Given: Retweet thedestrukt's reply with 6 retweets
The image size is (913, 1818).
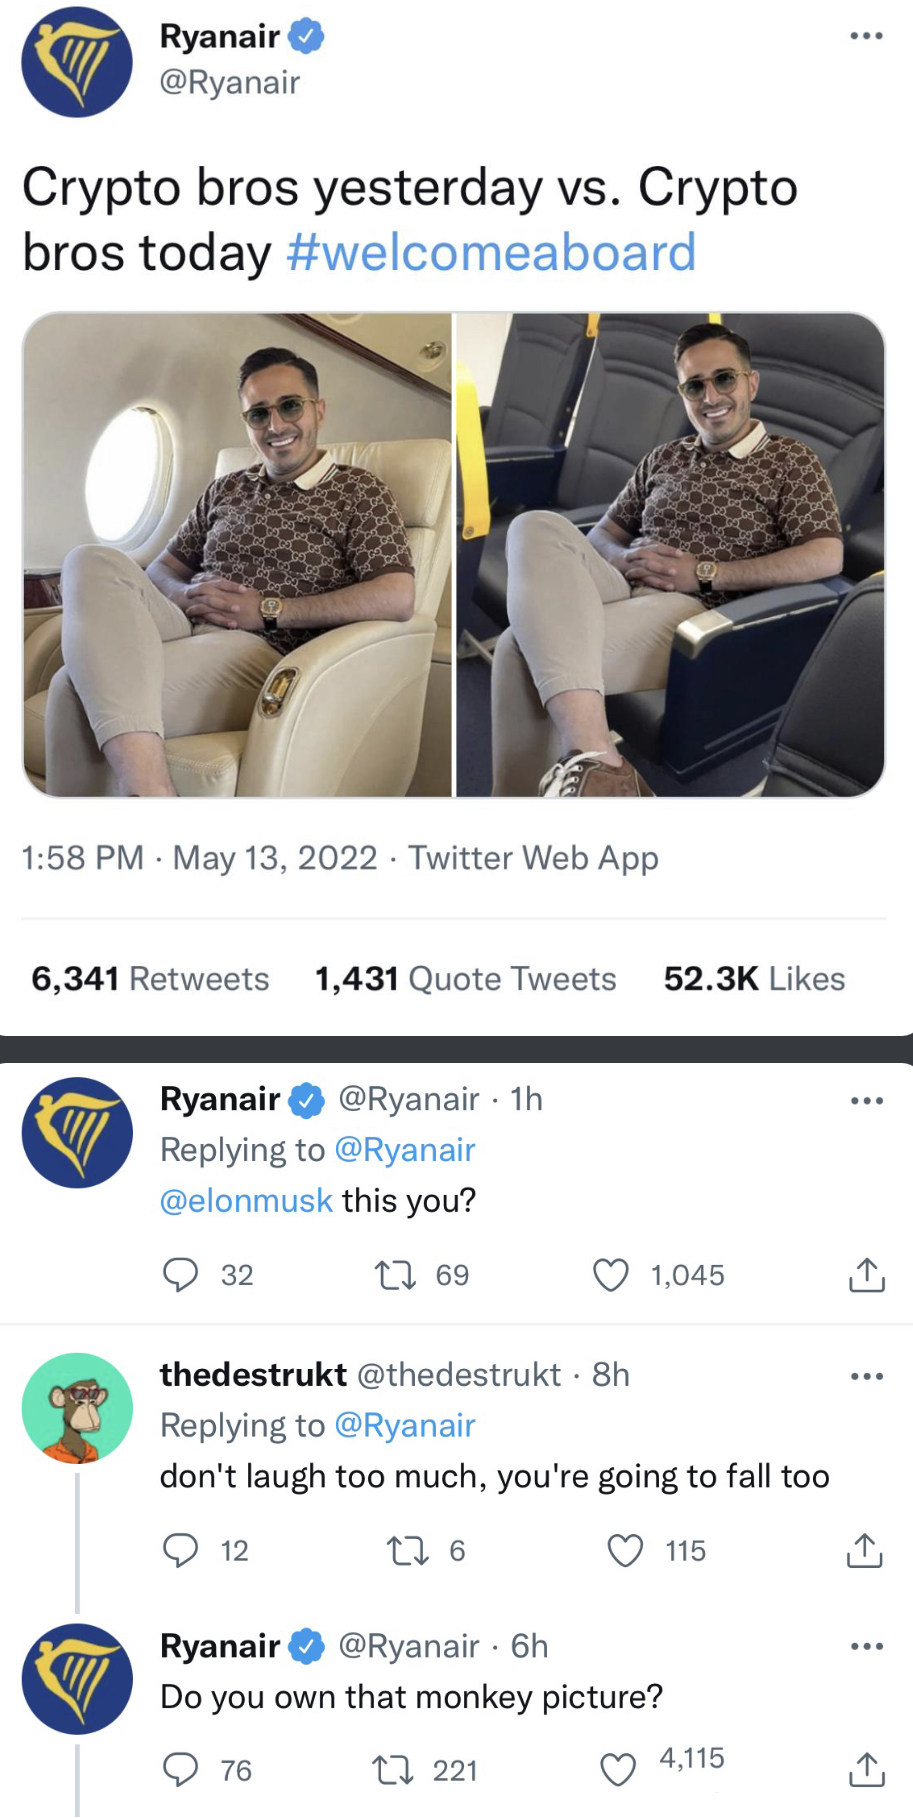Looking at the screenshot, I should point(405,1550).
